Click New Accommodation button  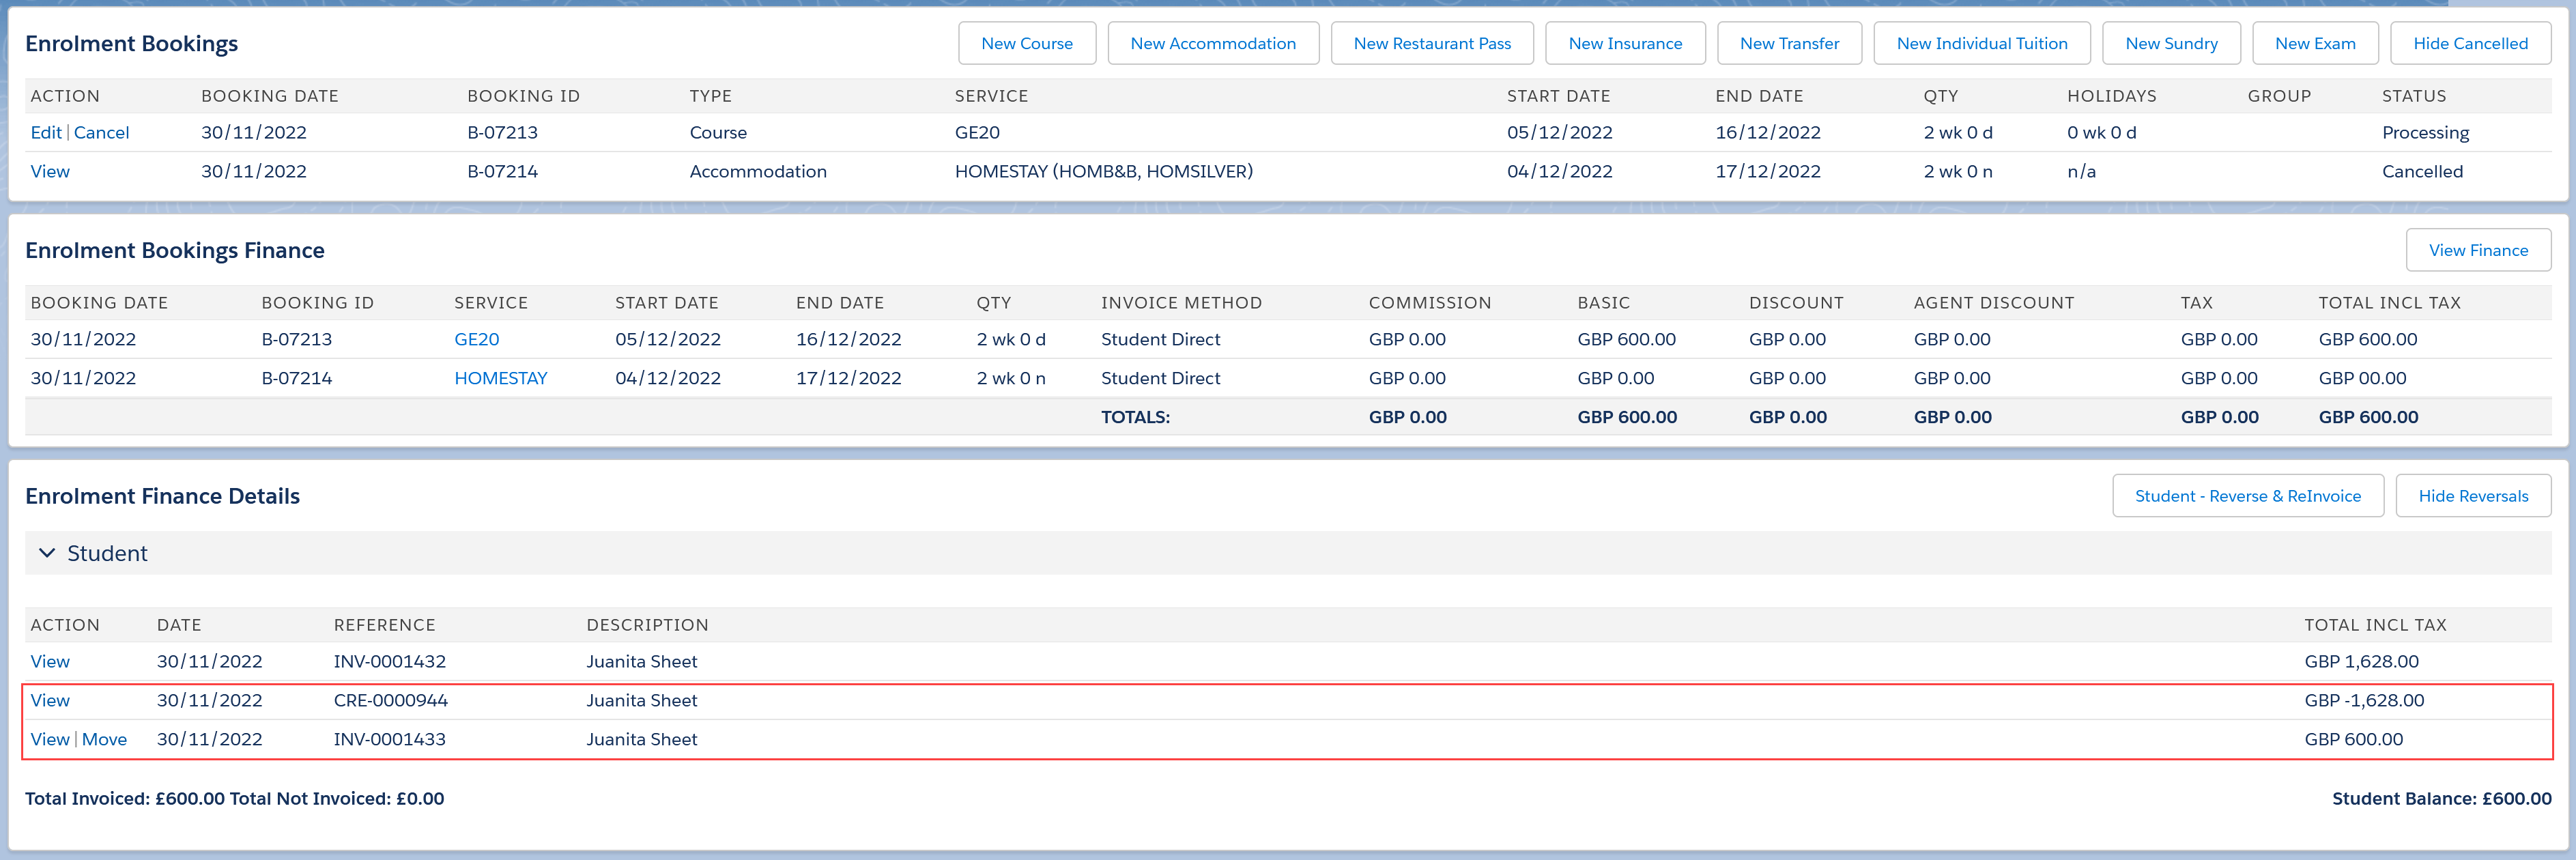click(1212, 43)
